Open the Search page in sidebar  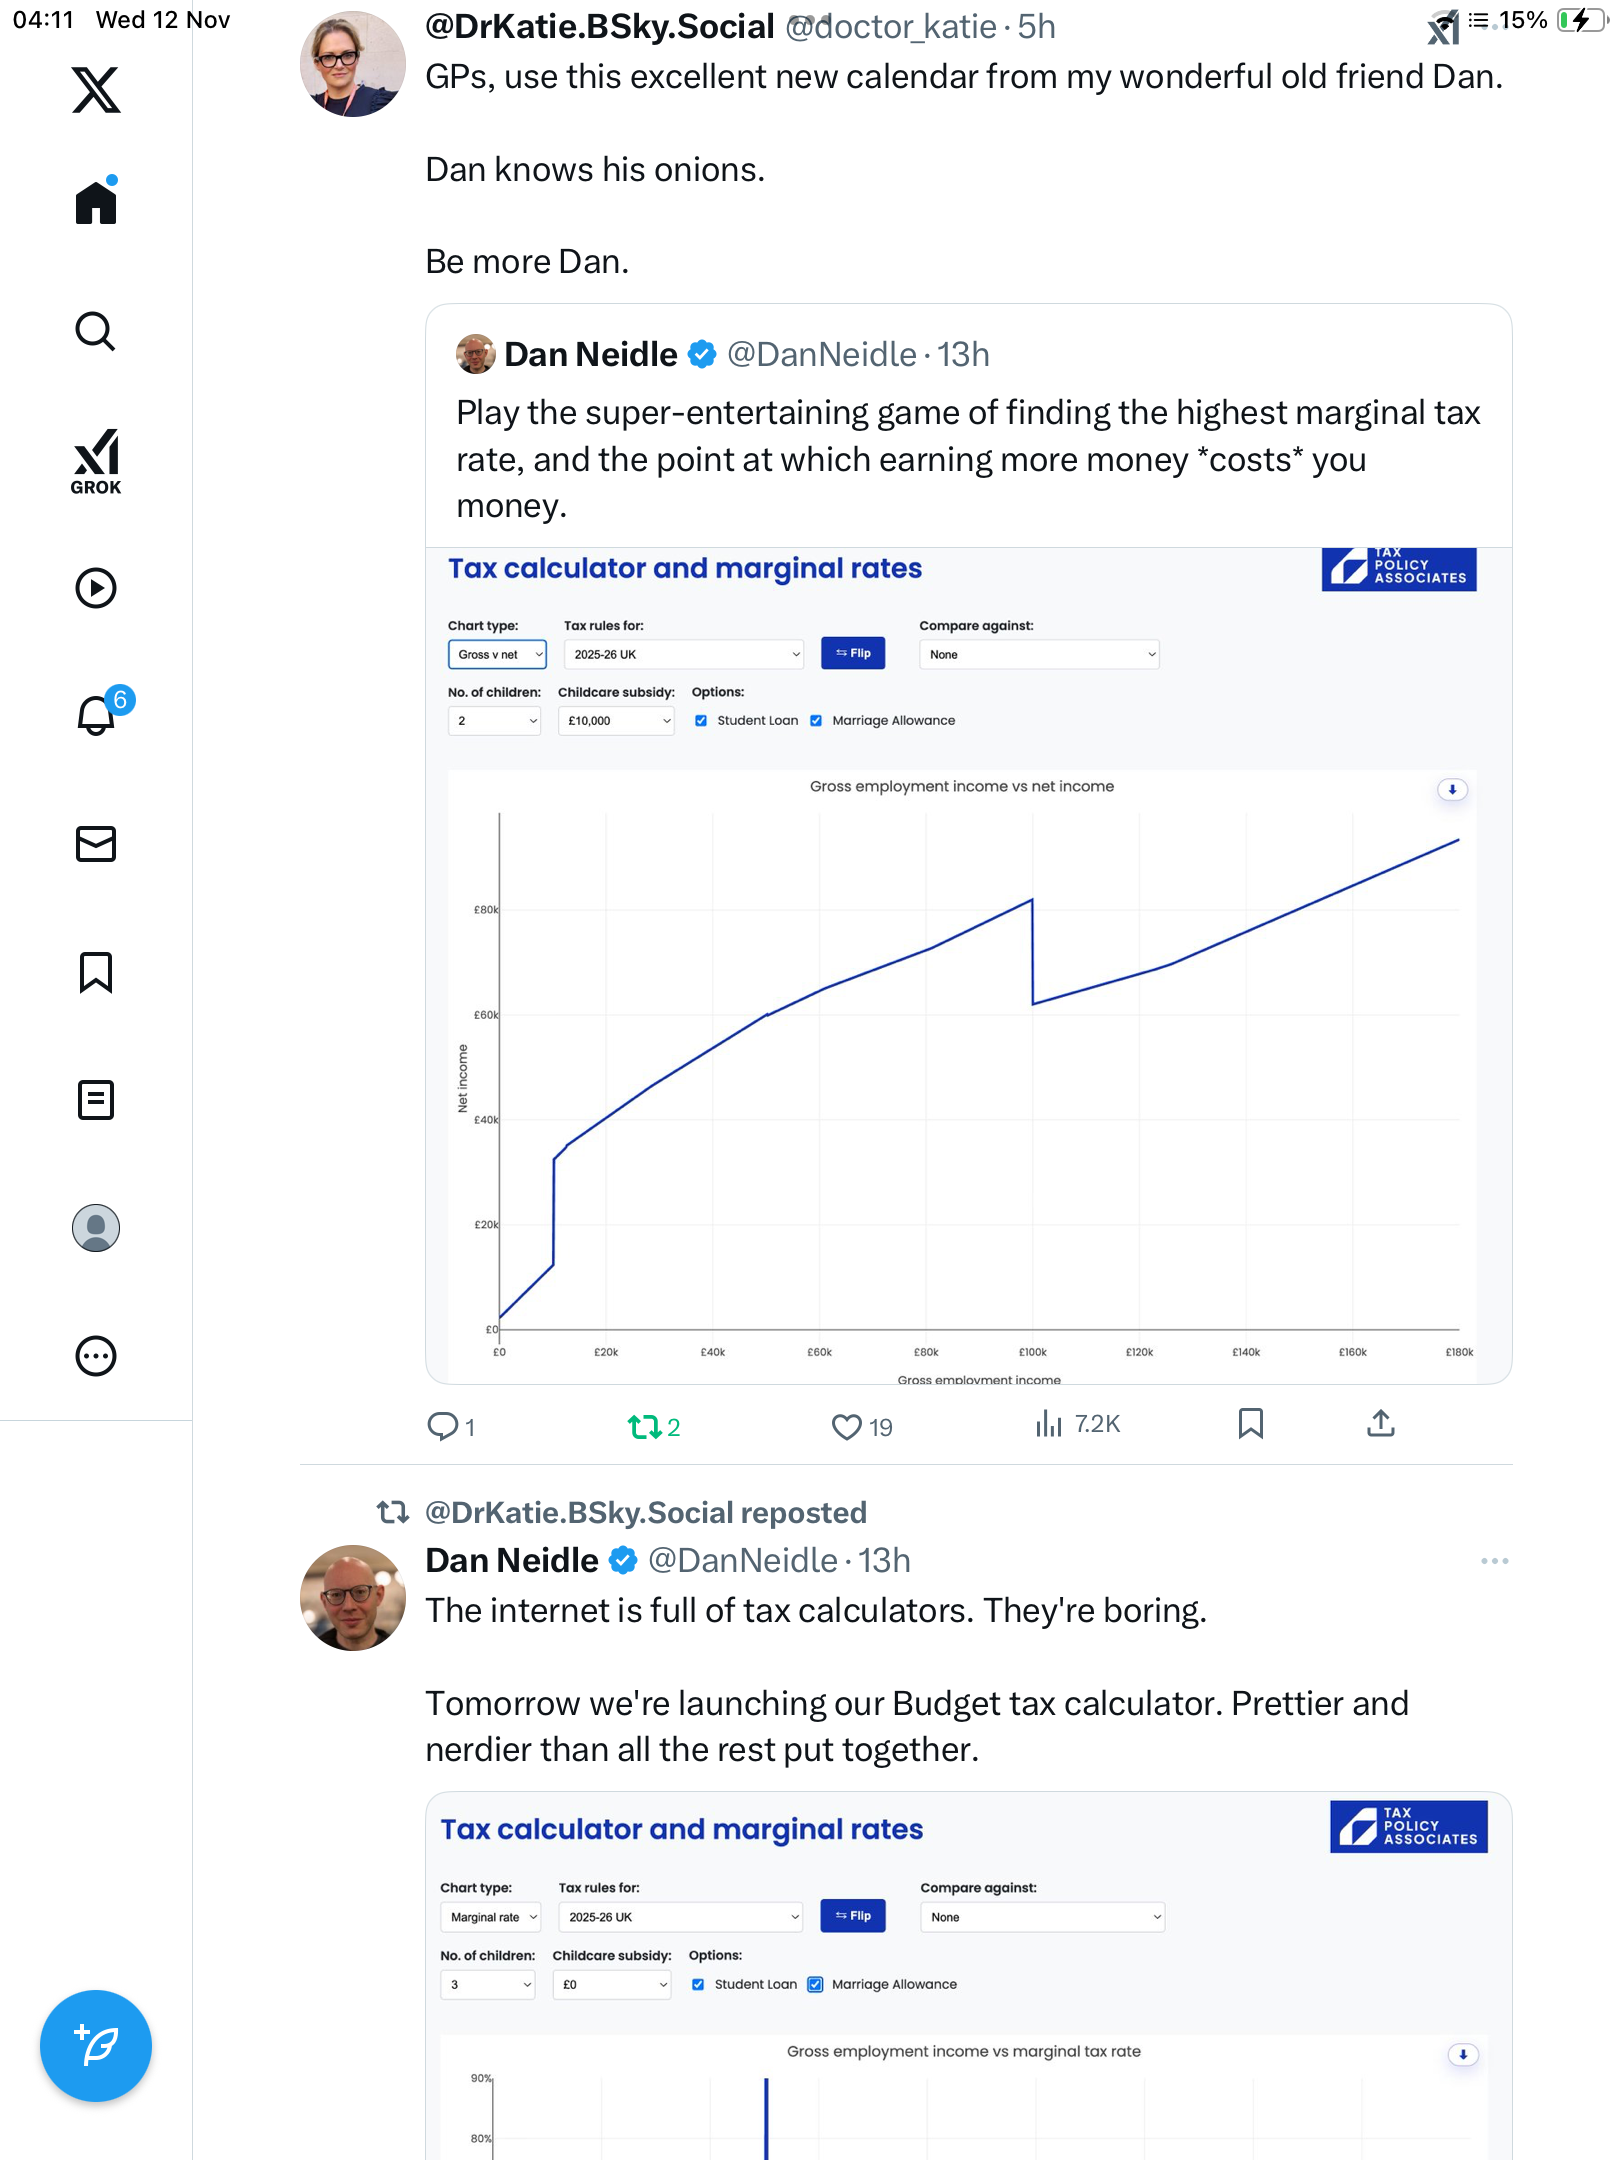point(96,332)
